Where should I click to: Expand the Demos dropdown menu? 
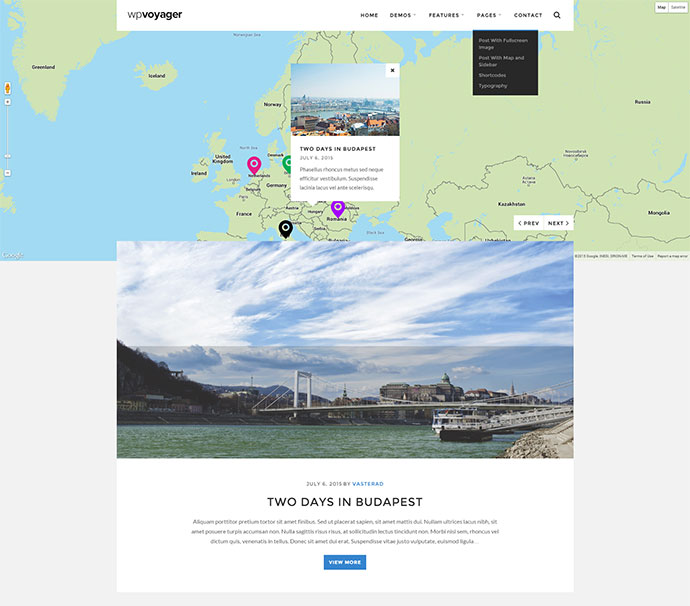point(402,15)
